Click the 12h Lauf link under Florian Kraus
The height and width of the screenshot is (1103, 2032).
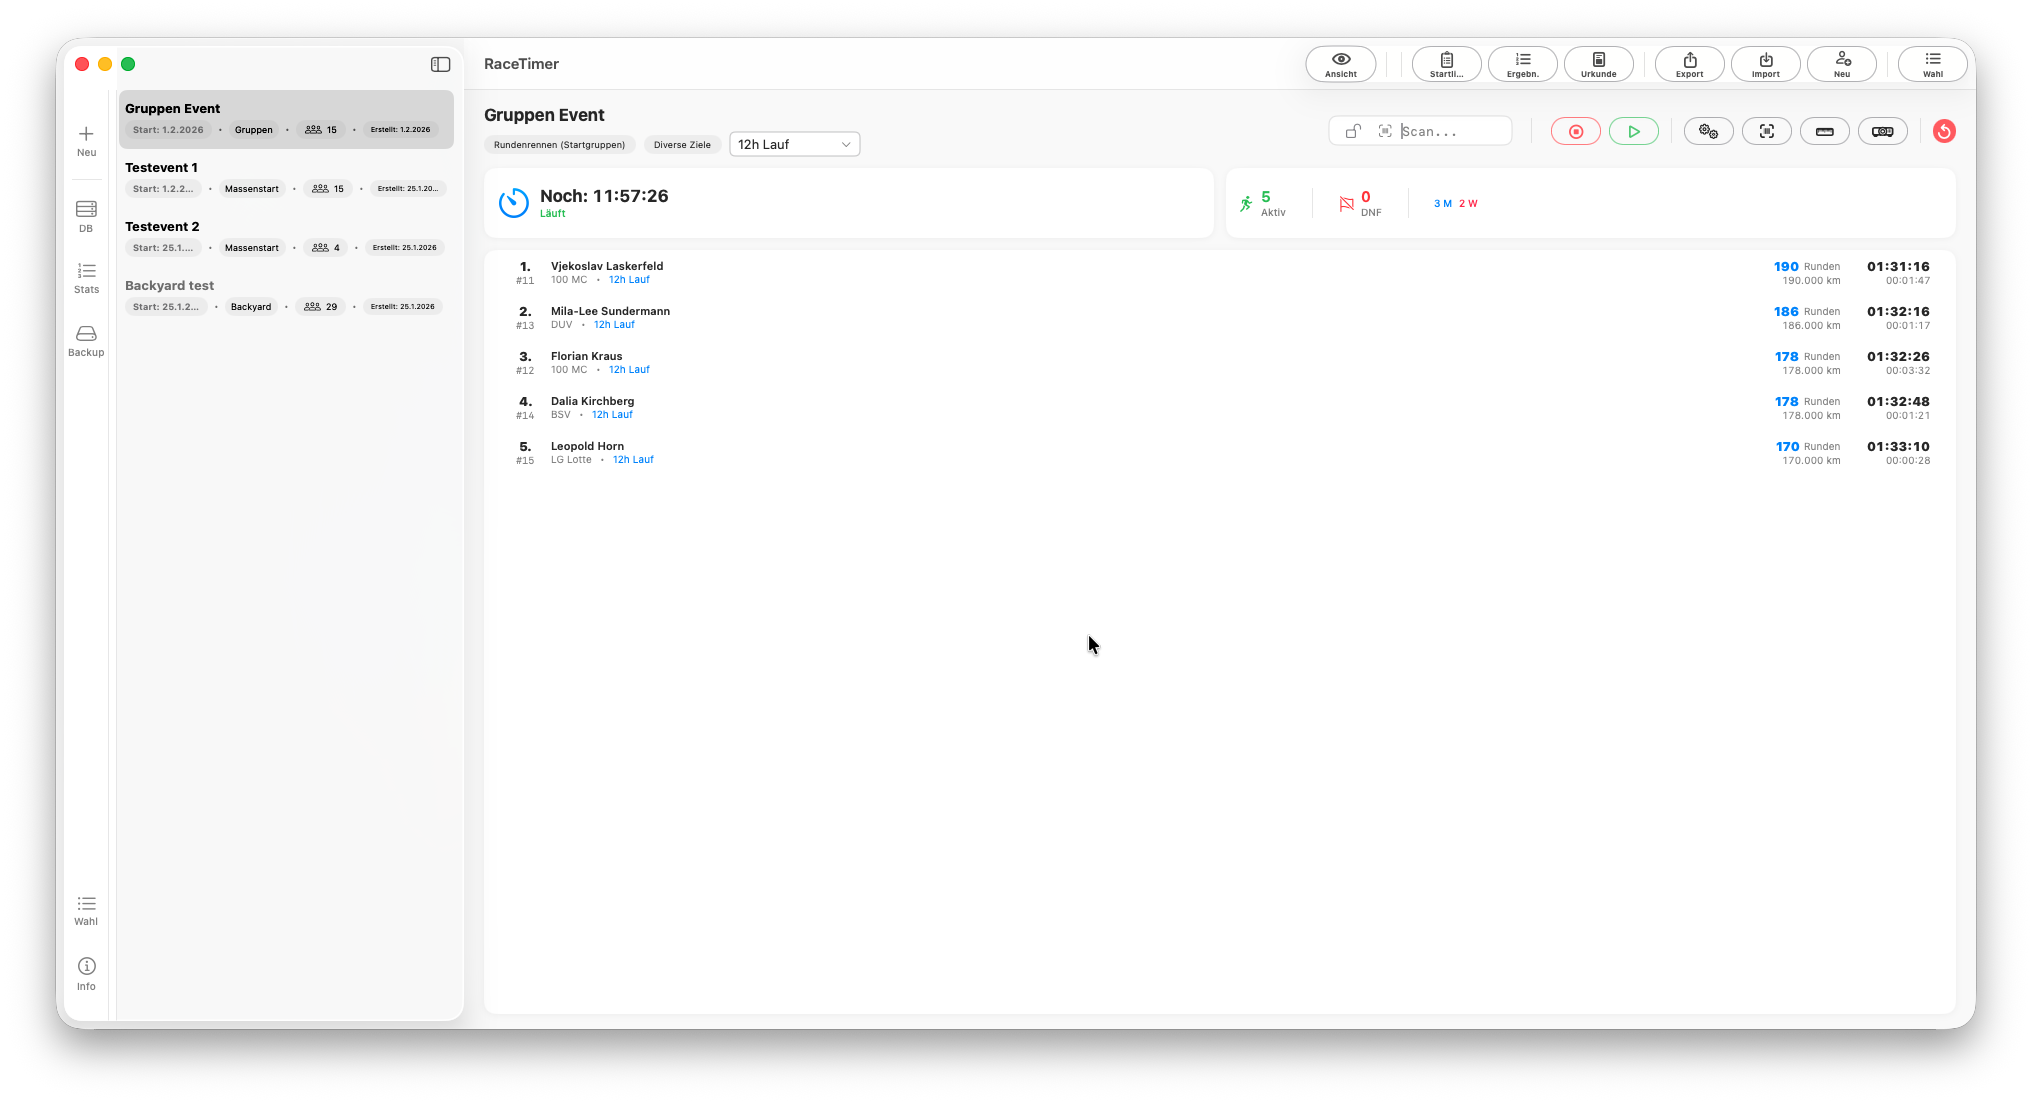[x=629, y=370]
